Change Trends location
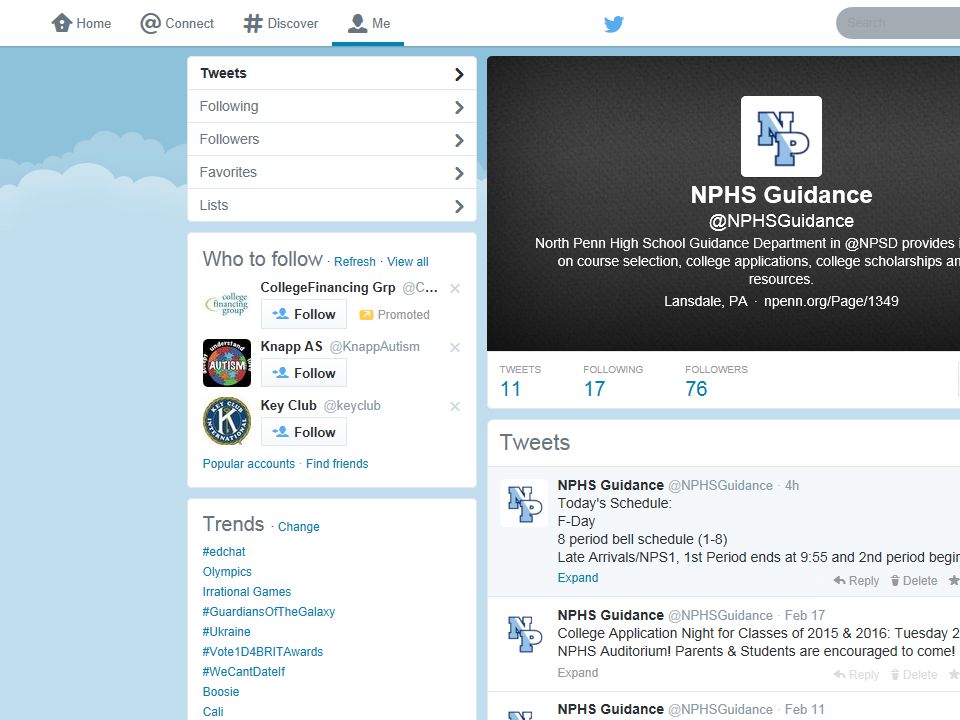 point(299,527)
